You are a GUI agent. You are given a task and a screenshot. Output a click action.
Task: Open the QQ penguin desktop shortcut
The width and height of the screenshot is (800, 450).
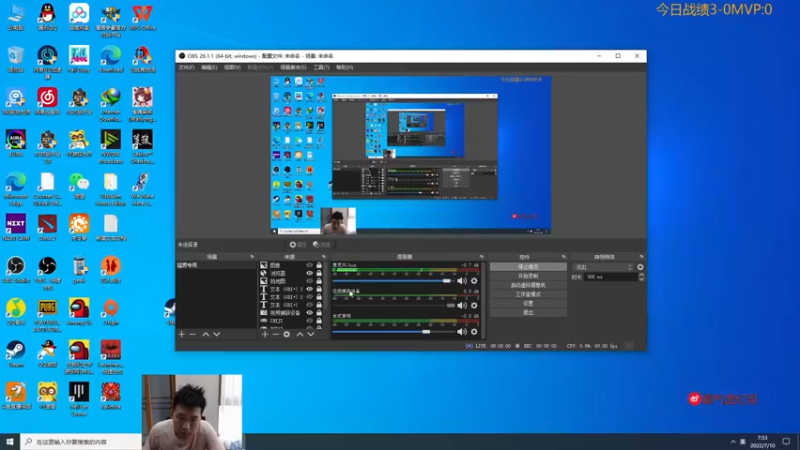47,17
